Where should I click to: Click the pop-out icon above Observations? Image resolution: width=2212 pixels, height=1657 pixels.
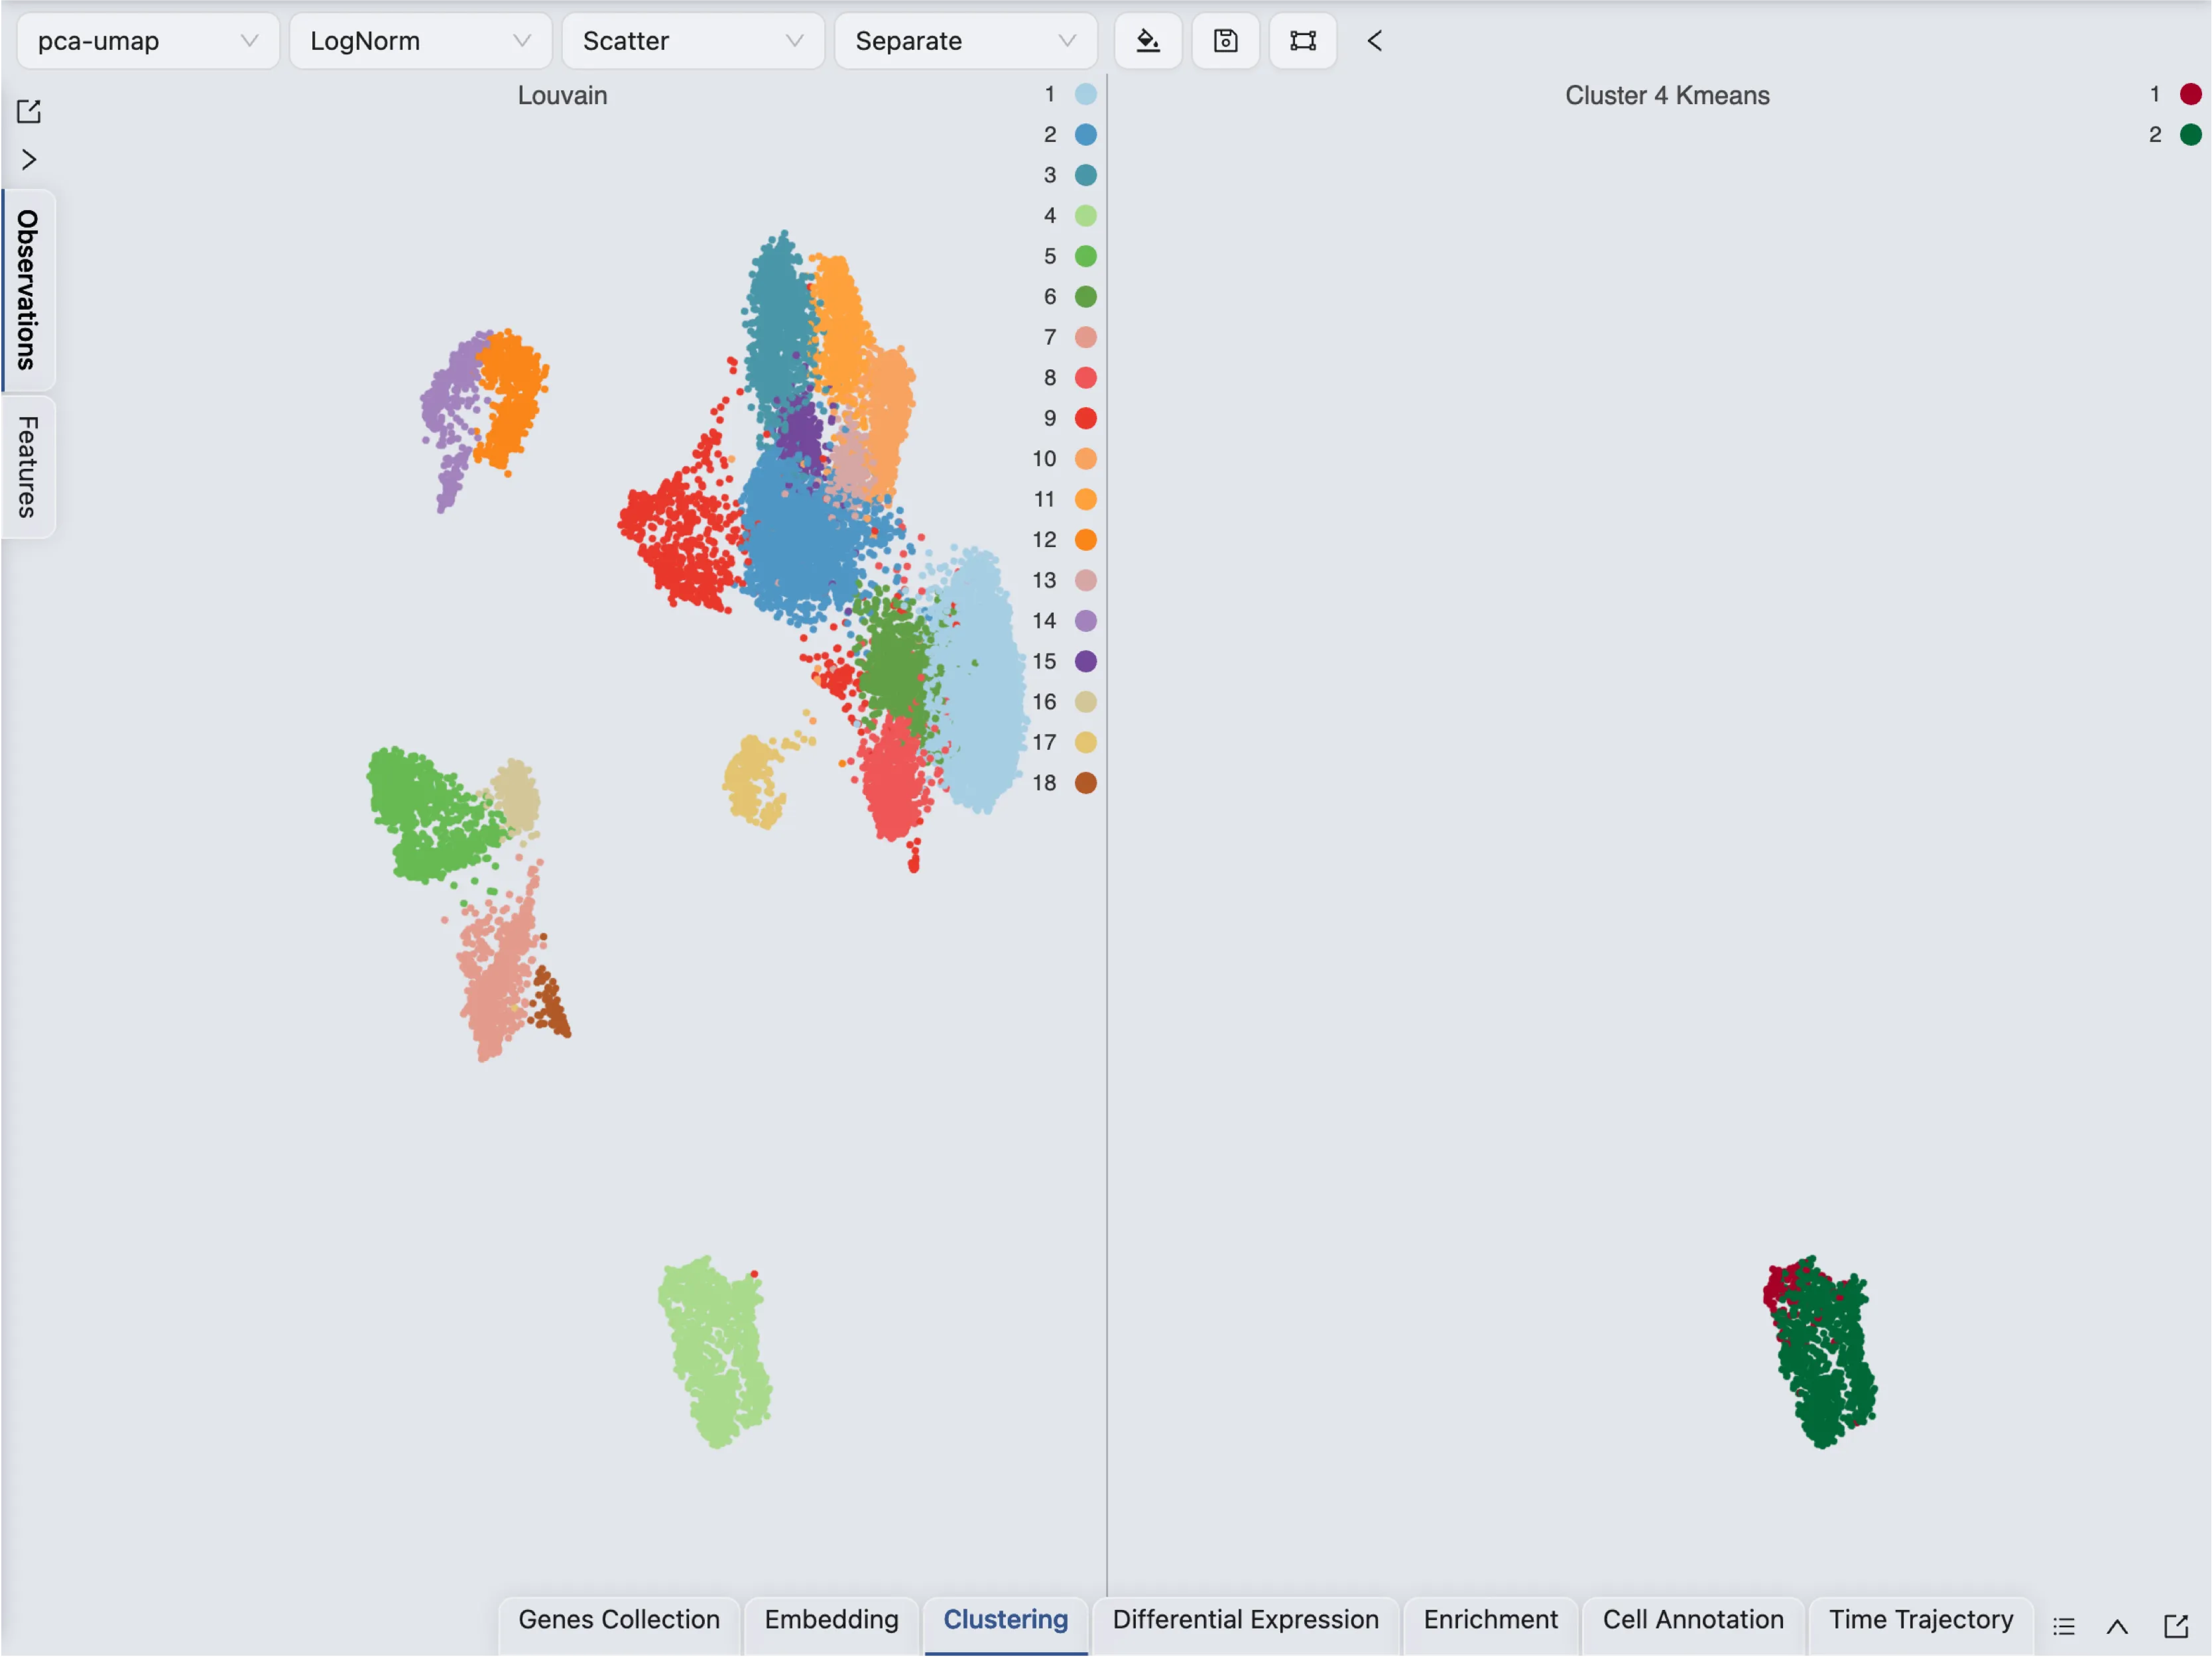point(29,111)
